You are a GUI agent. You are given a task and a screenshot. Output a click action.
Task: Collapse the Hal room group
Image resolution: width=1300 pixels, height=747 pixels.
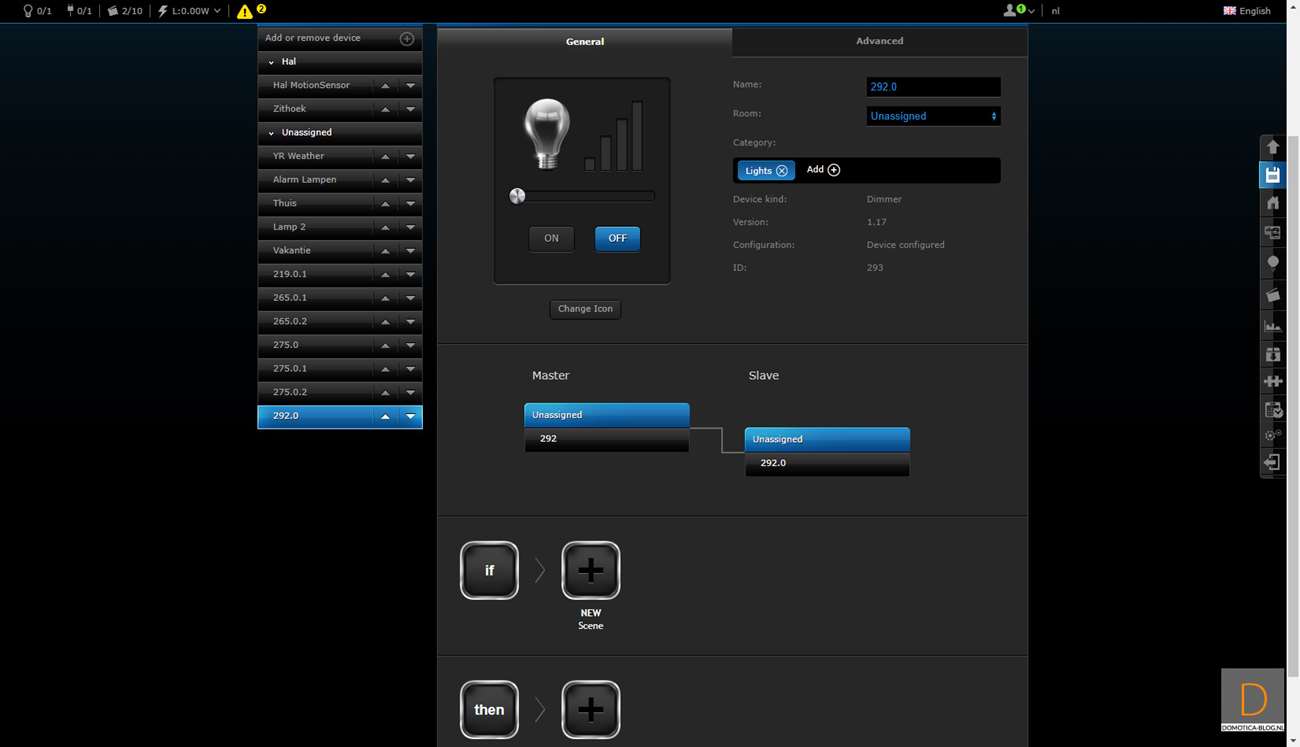click(271, 62)
